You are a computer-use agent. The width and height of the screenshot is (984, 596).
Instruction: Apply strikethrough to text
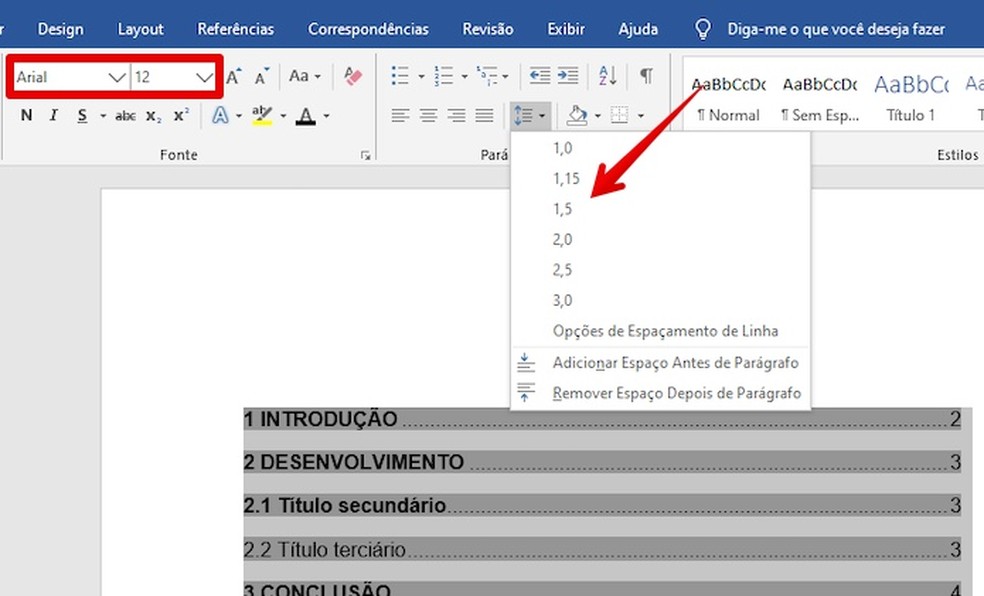[125, 115]
